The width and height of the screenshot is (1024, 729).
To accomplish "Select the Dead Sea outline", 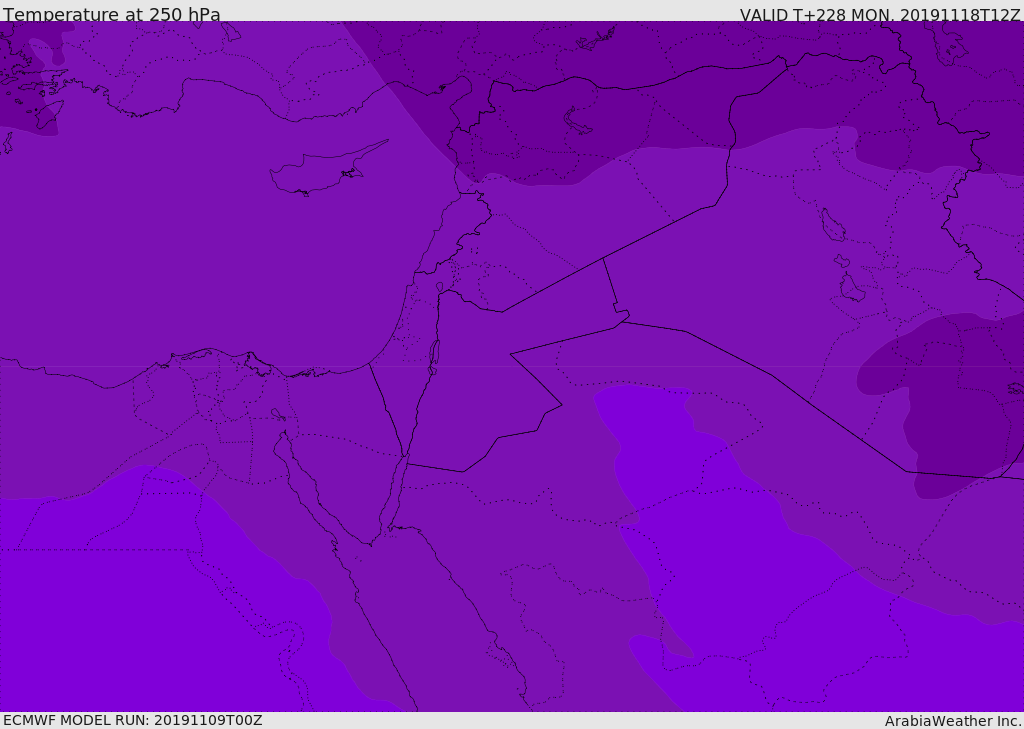I will coord(434,354).
